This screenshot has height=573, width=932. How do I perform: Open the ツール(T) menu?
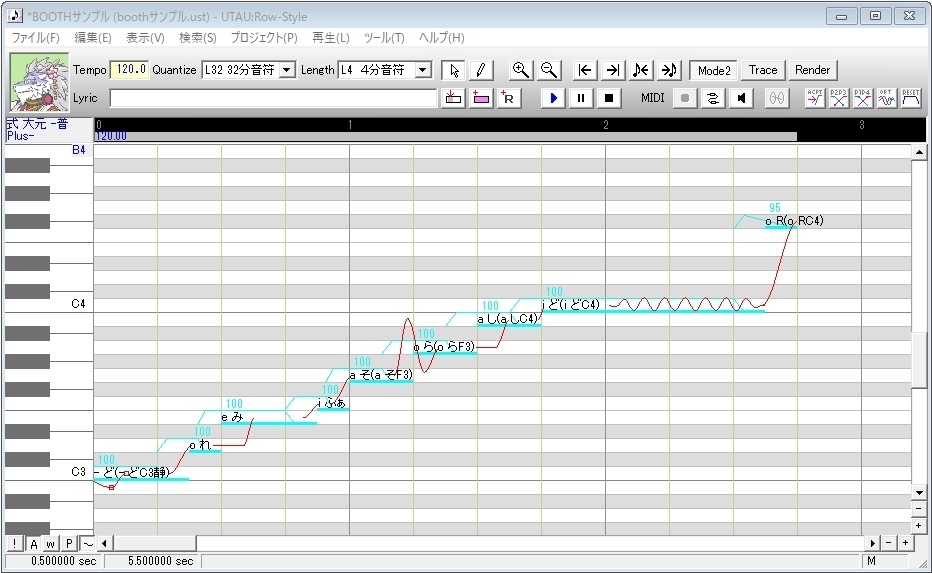pos(384,38)
